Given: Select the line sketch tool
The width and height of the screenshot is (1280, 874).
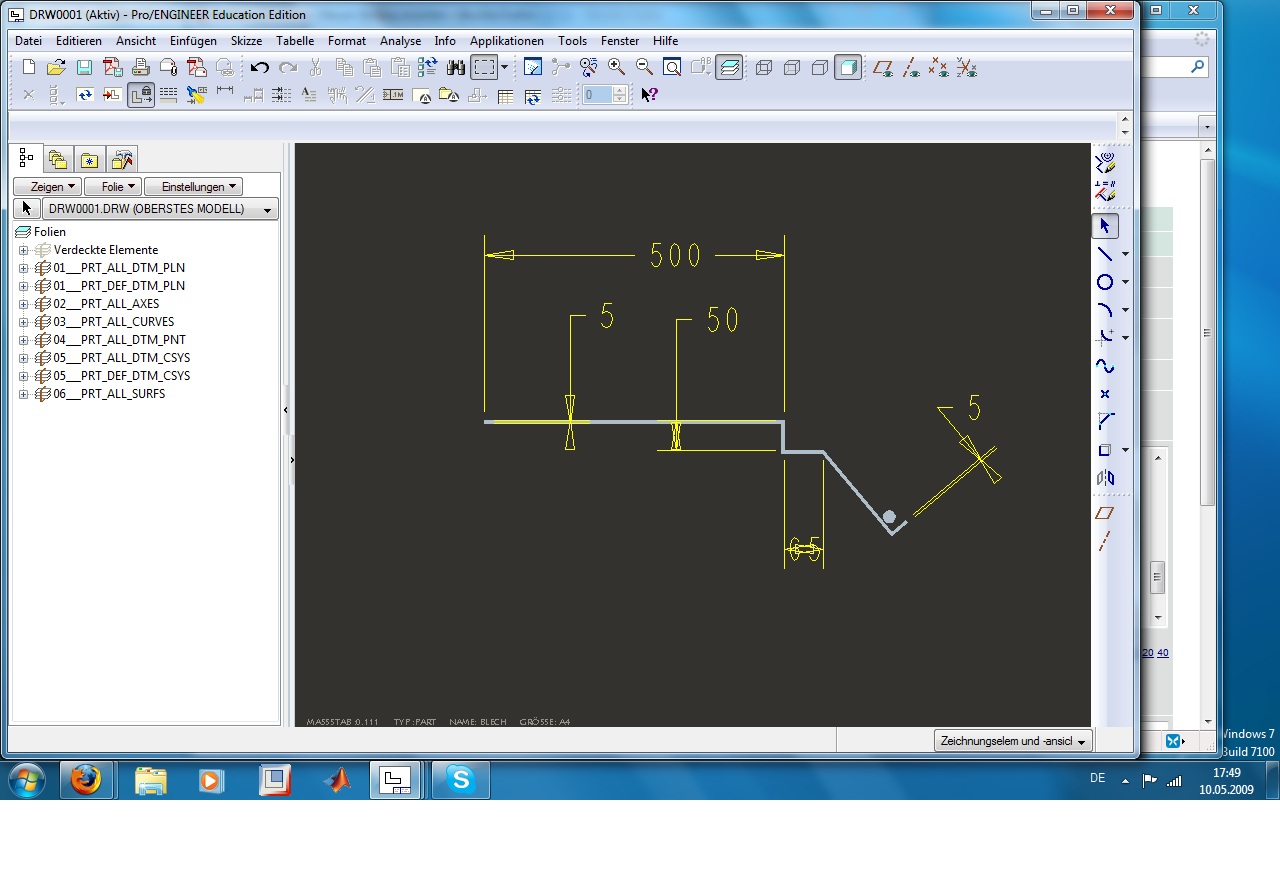Looking at the screenshot, I should coord(1105,254).
